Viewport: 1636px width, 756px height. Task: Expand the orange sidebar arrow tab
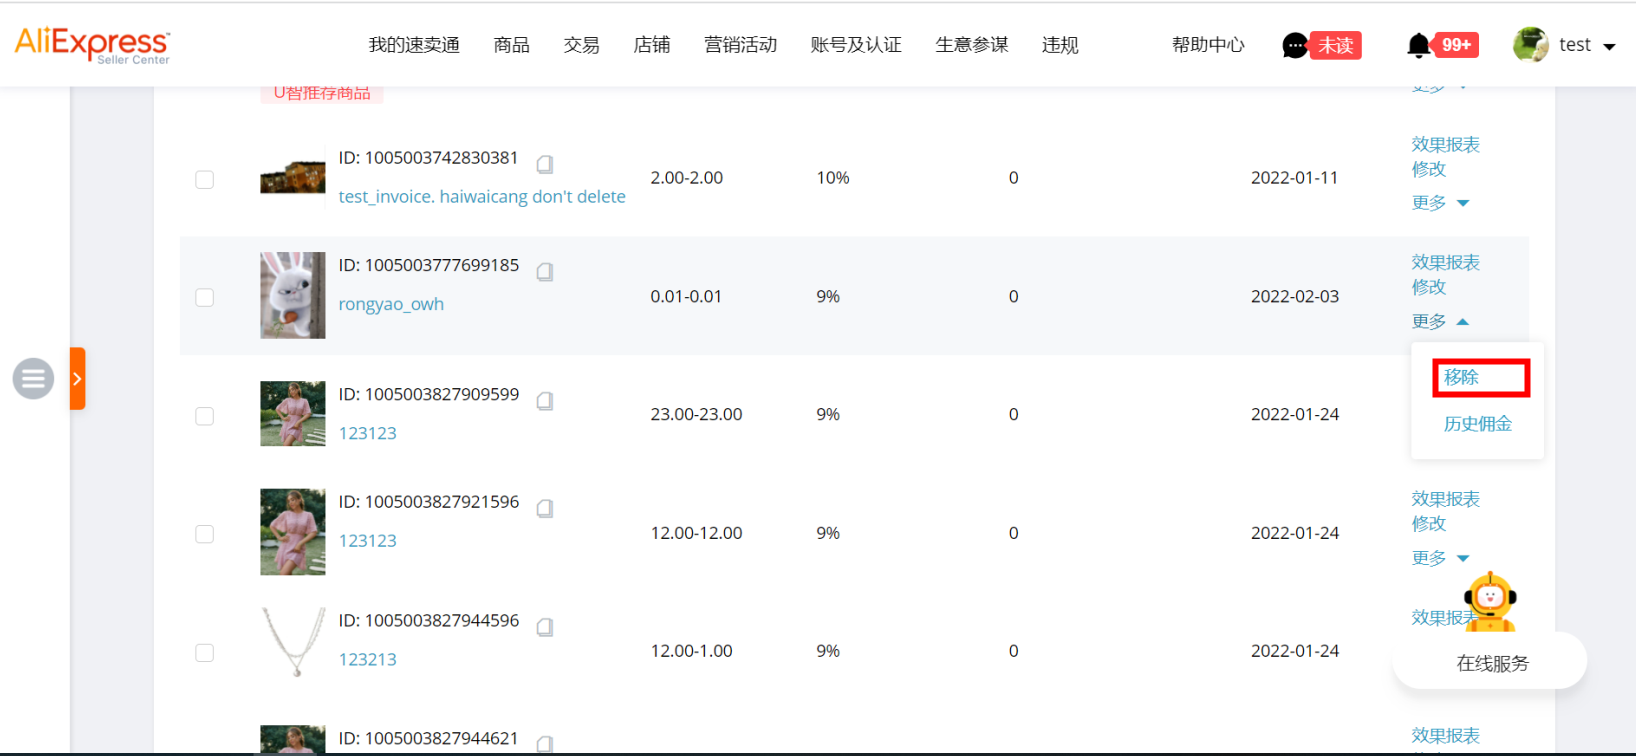pos(77,379)
